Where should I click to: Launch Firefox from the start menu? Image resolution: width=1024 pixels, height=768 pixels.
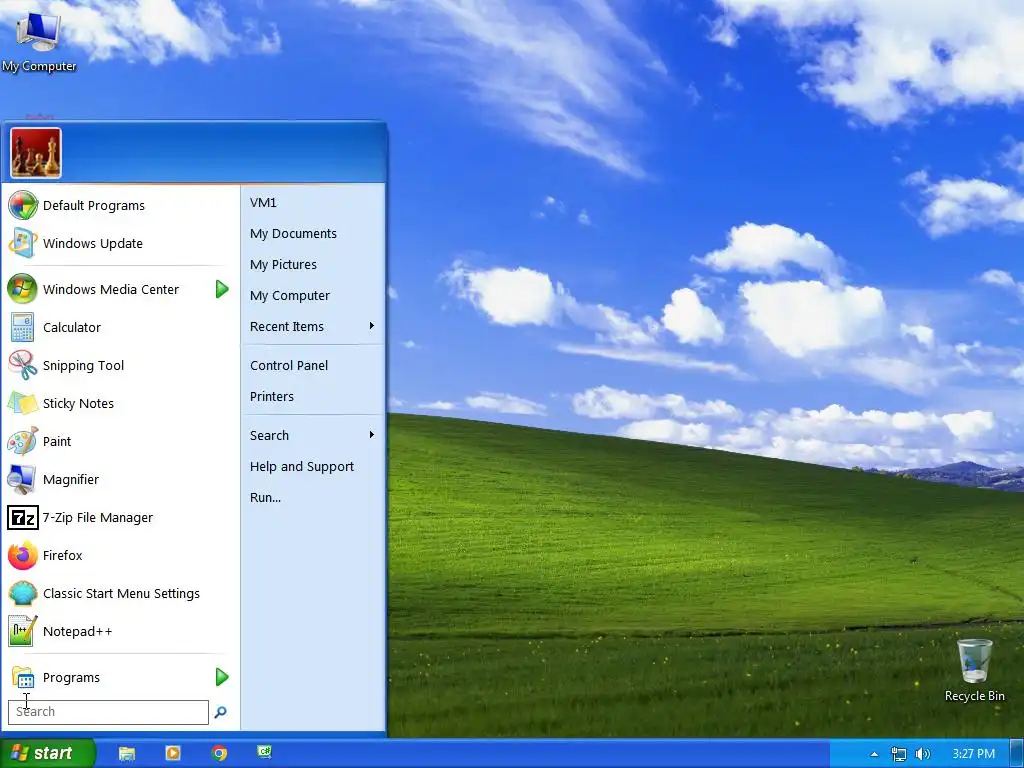121,555
